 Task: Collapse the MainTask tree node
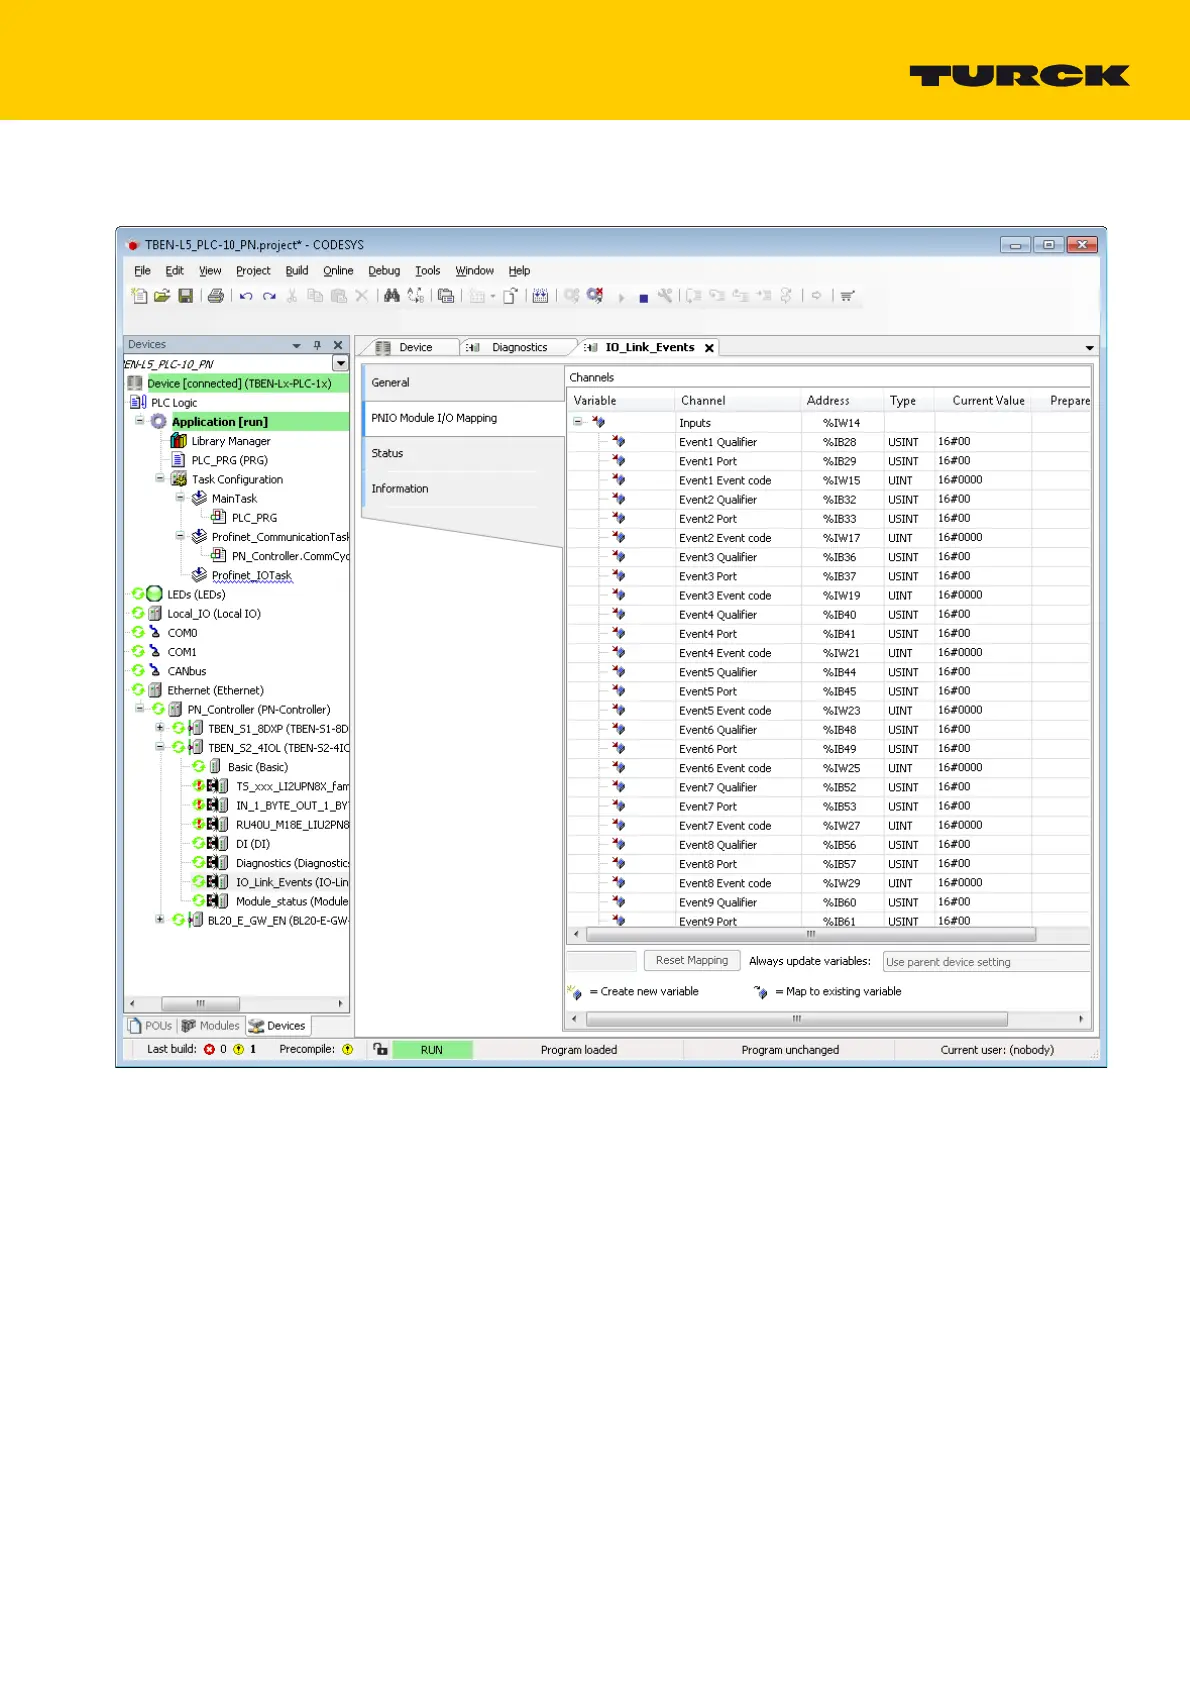click(x=180, y=498)
